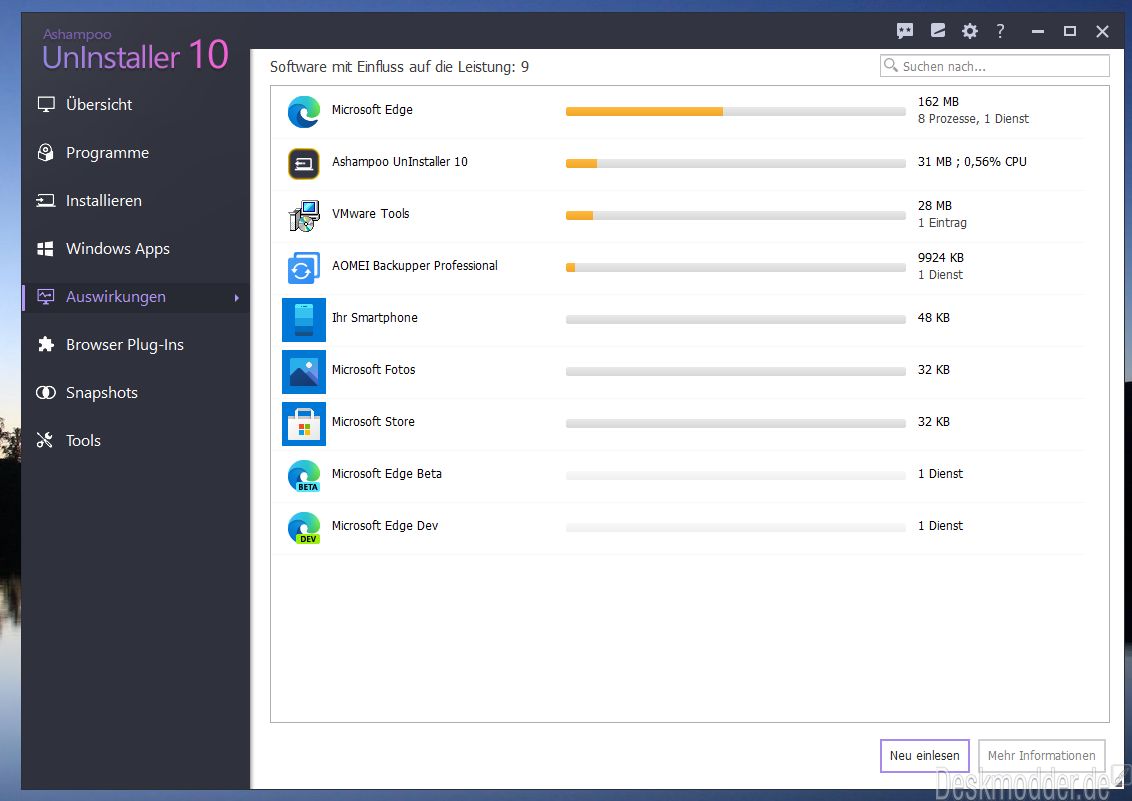Viewport: 1132px width, 801px height.
Task: Click the '1 Eintrag' text
Action: pyautogui.click(x=942, y=223)
